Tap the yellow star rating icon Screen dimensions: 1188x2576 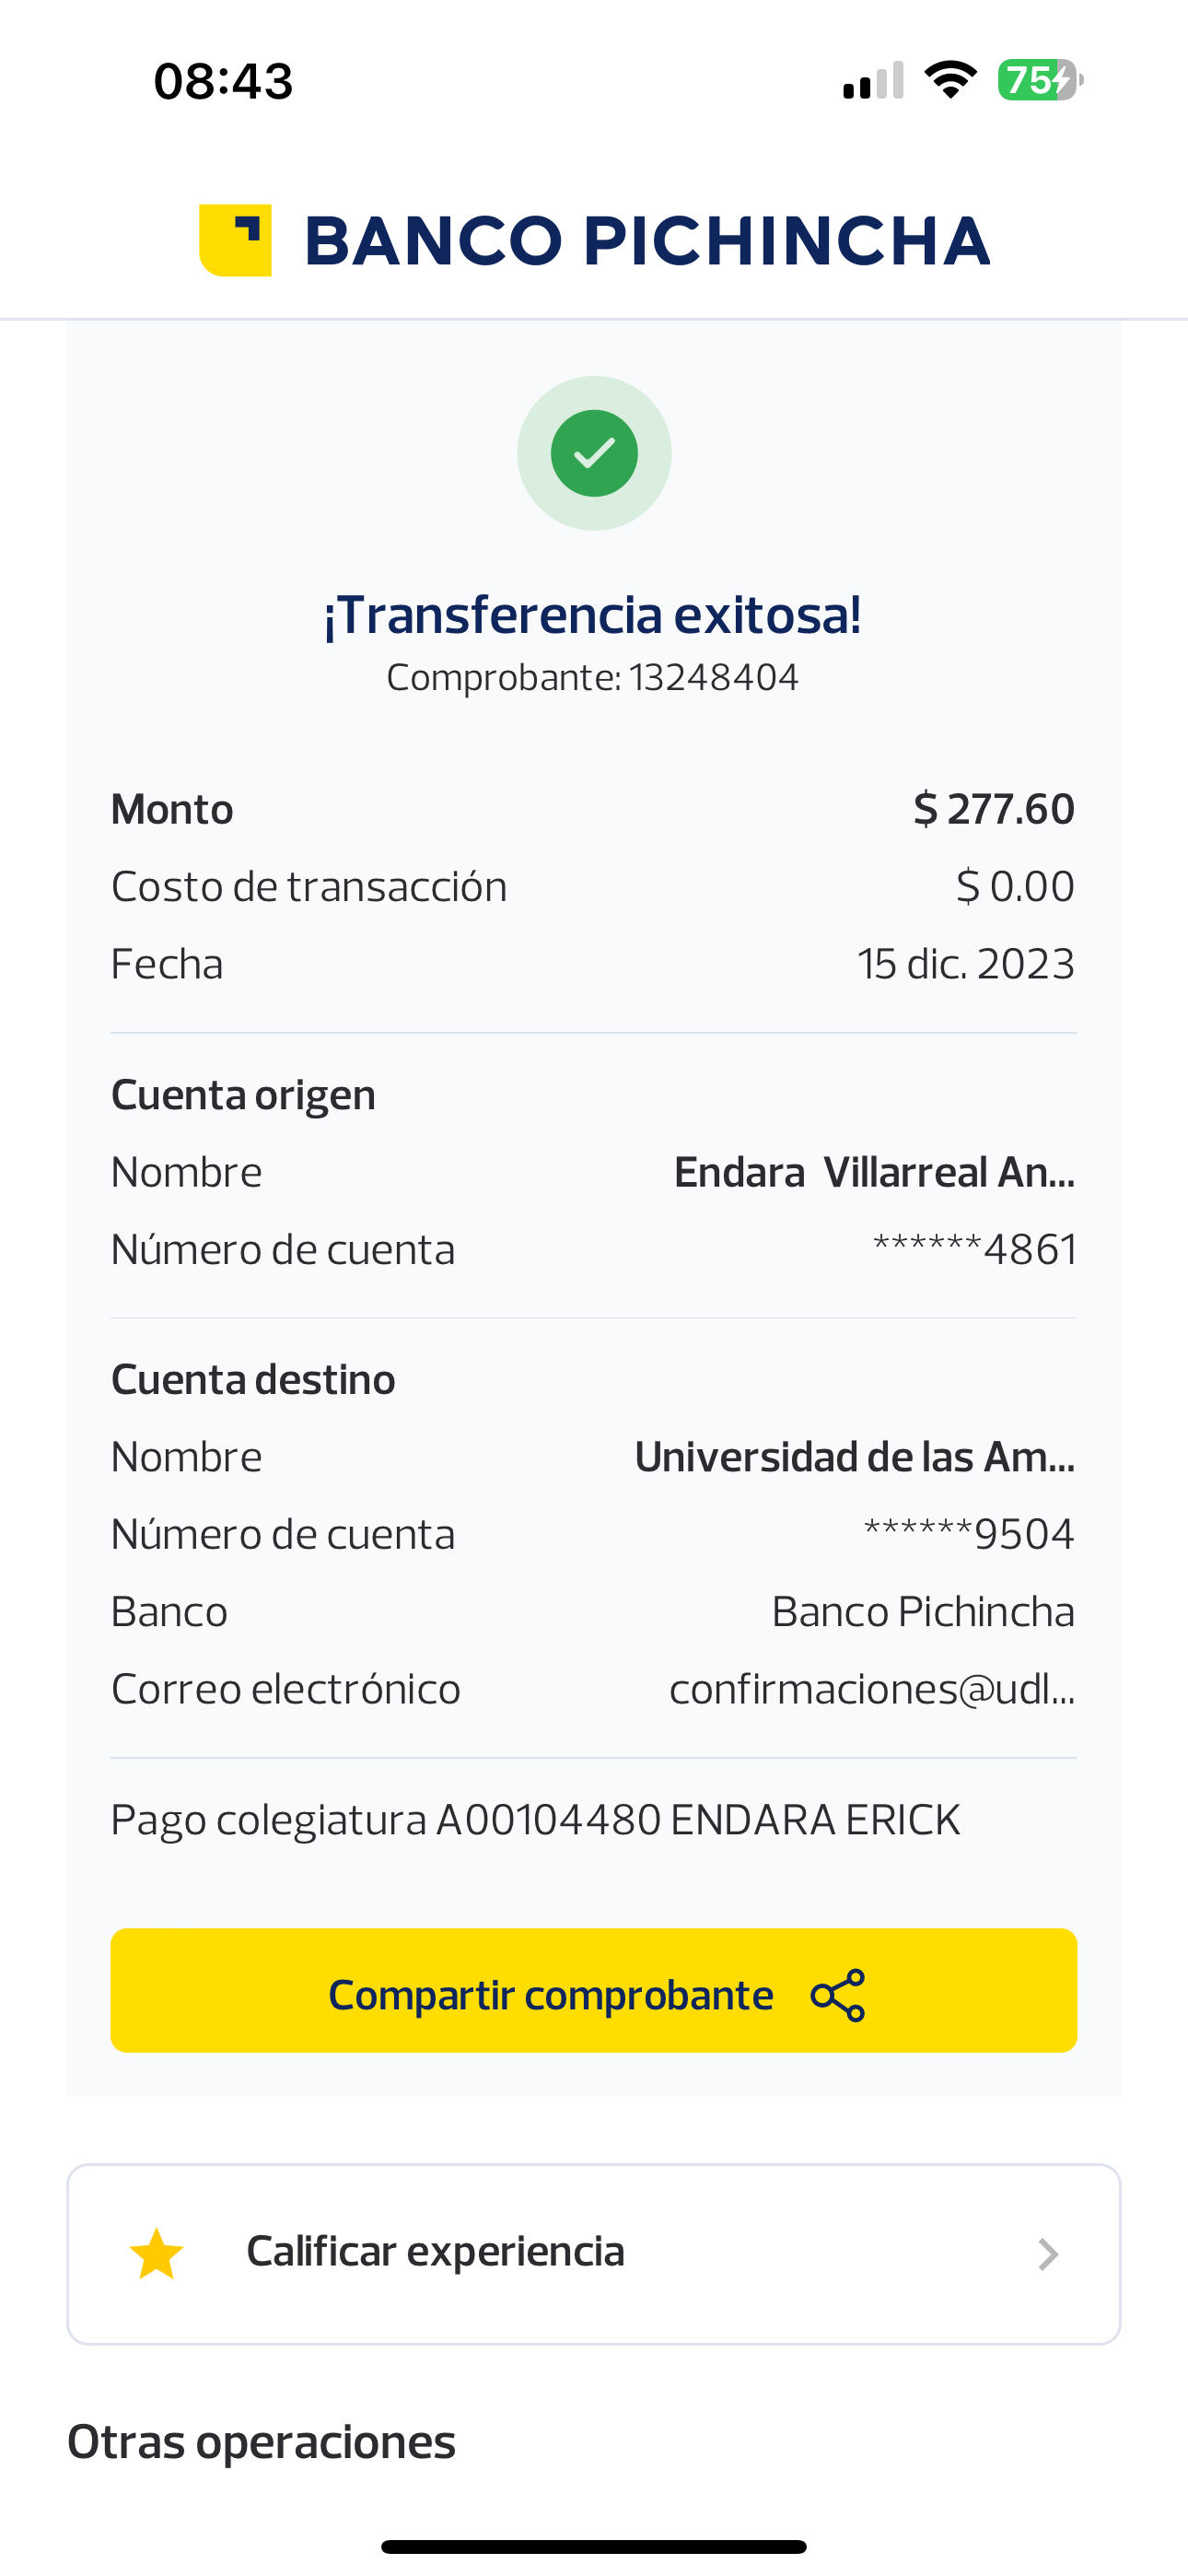[157, 2254]
